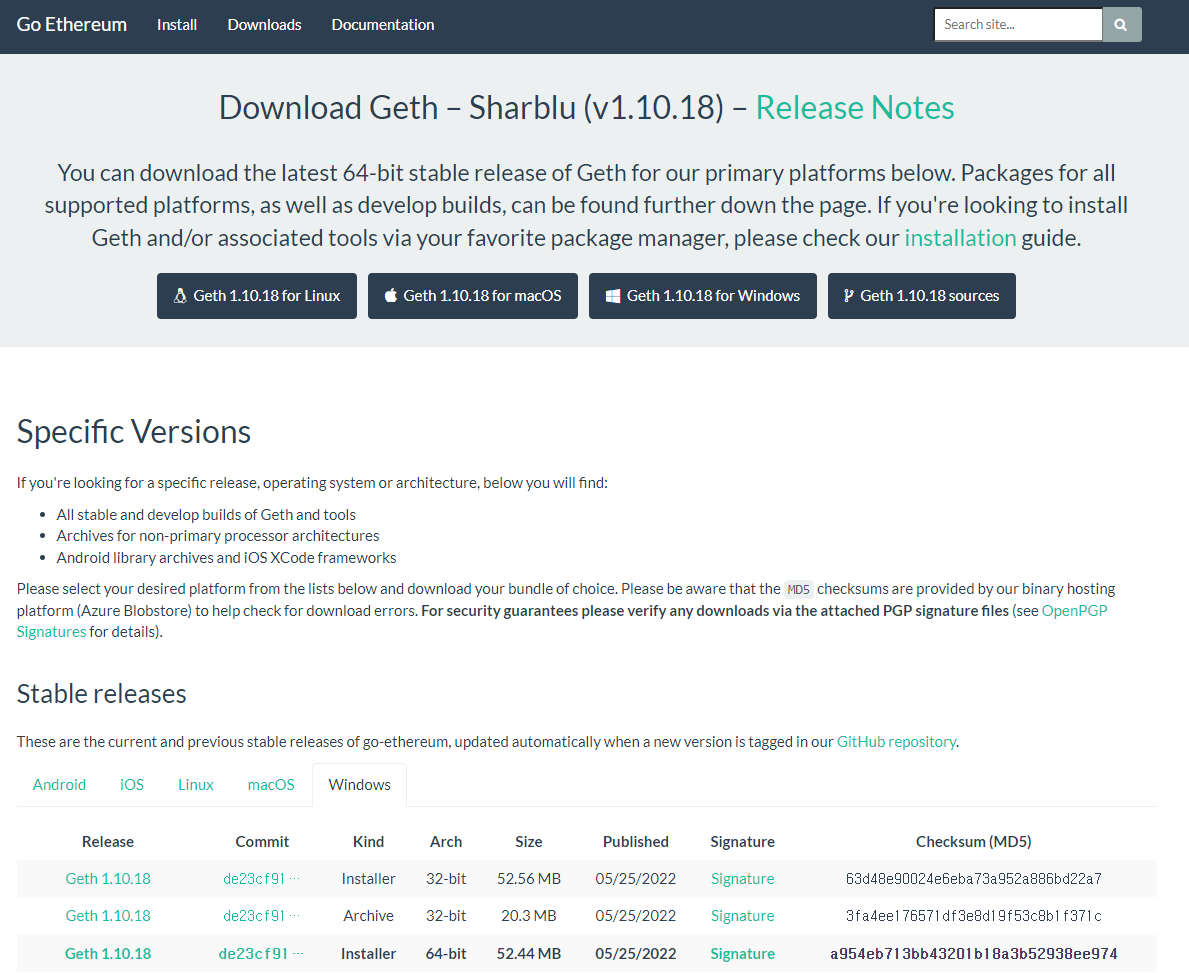The image size is (1189, 973).
Task: Click the Stable releases heading
Action: [102, 694]
